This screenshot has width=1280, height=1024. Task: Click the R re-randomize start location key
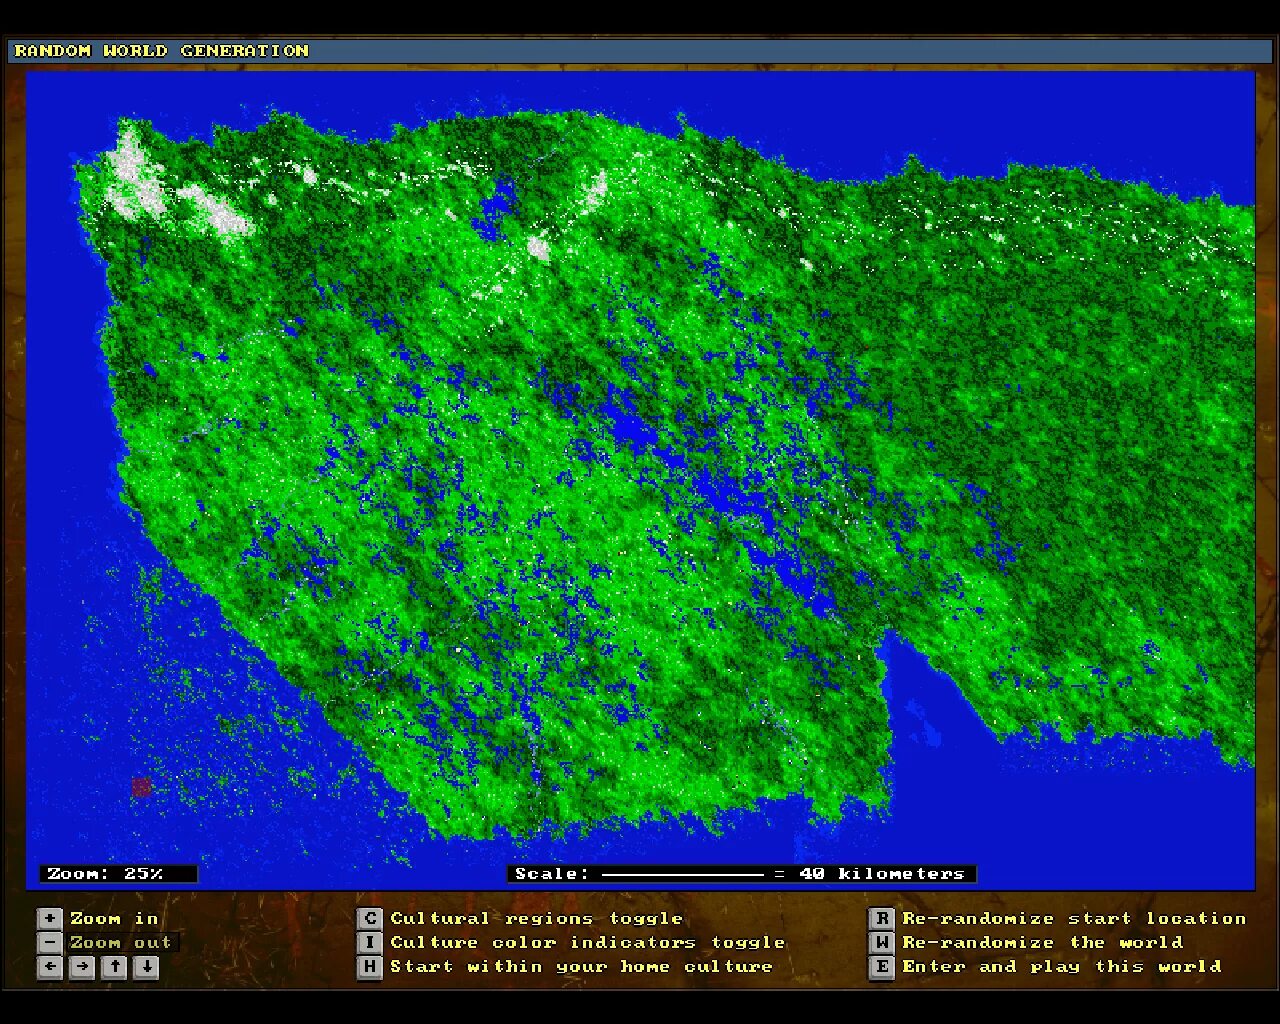pyautogui.click(x=881, y=918)
